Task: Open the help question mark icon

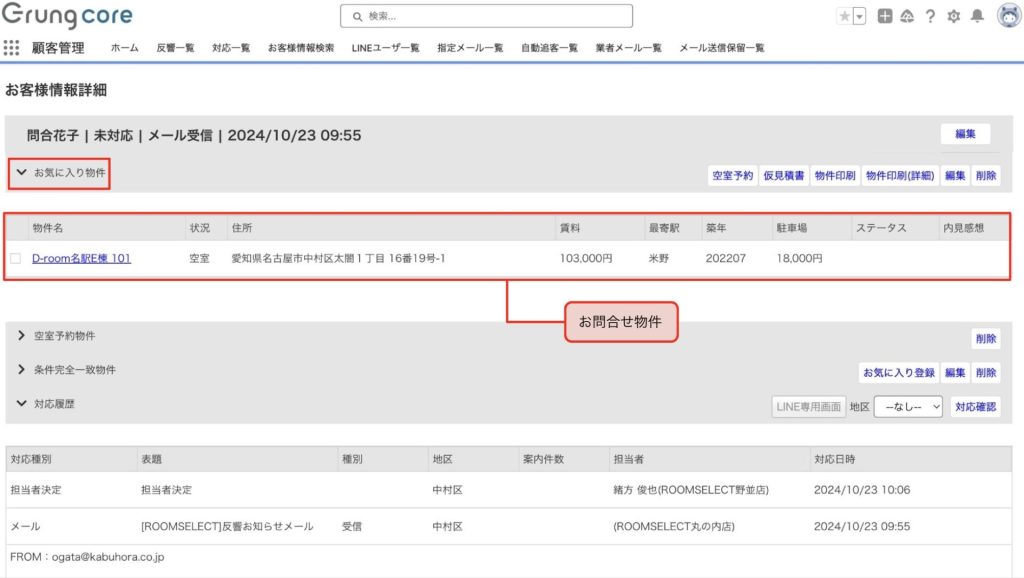Action: tap(930, 16)
